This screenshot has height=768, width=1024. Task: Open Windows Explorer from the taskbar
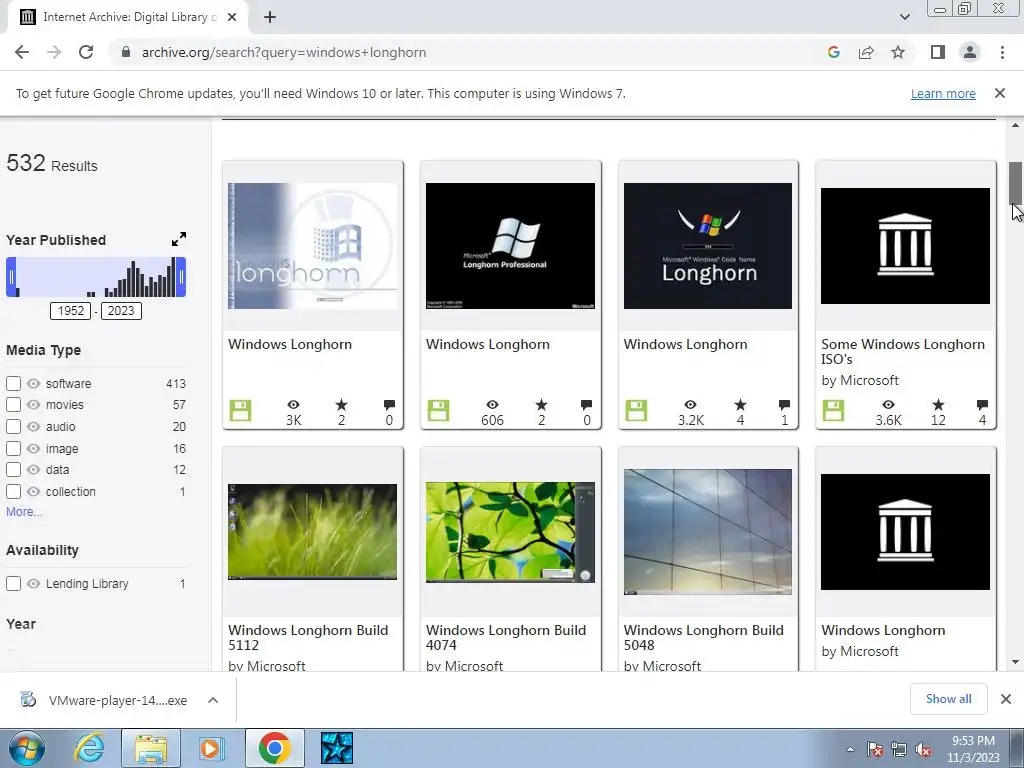[x=151, y=748]
